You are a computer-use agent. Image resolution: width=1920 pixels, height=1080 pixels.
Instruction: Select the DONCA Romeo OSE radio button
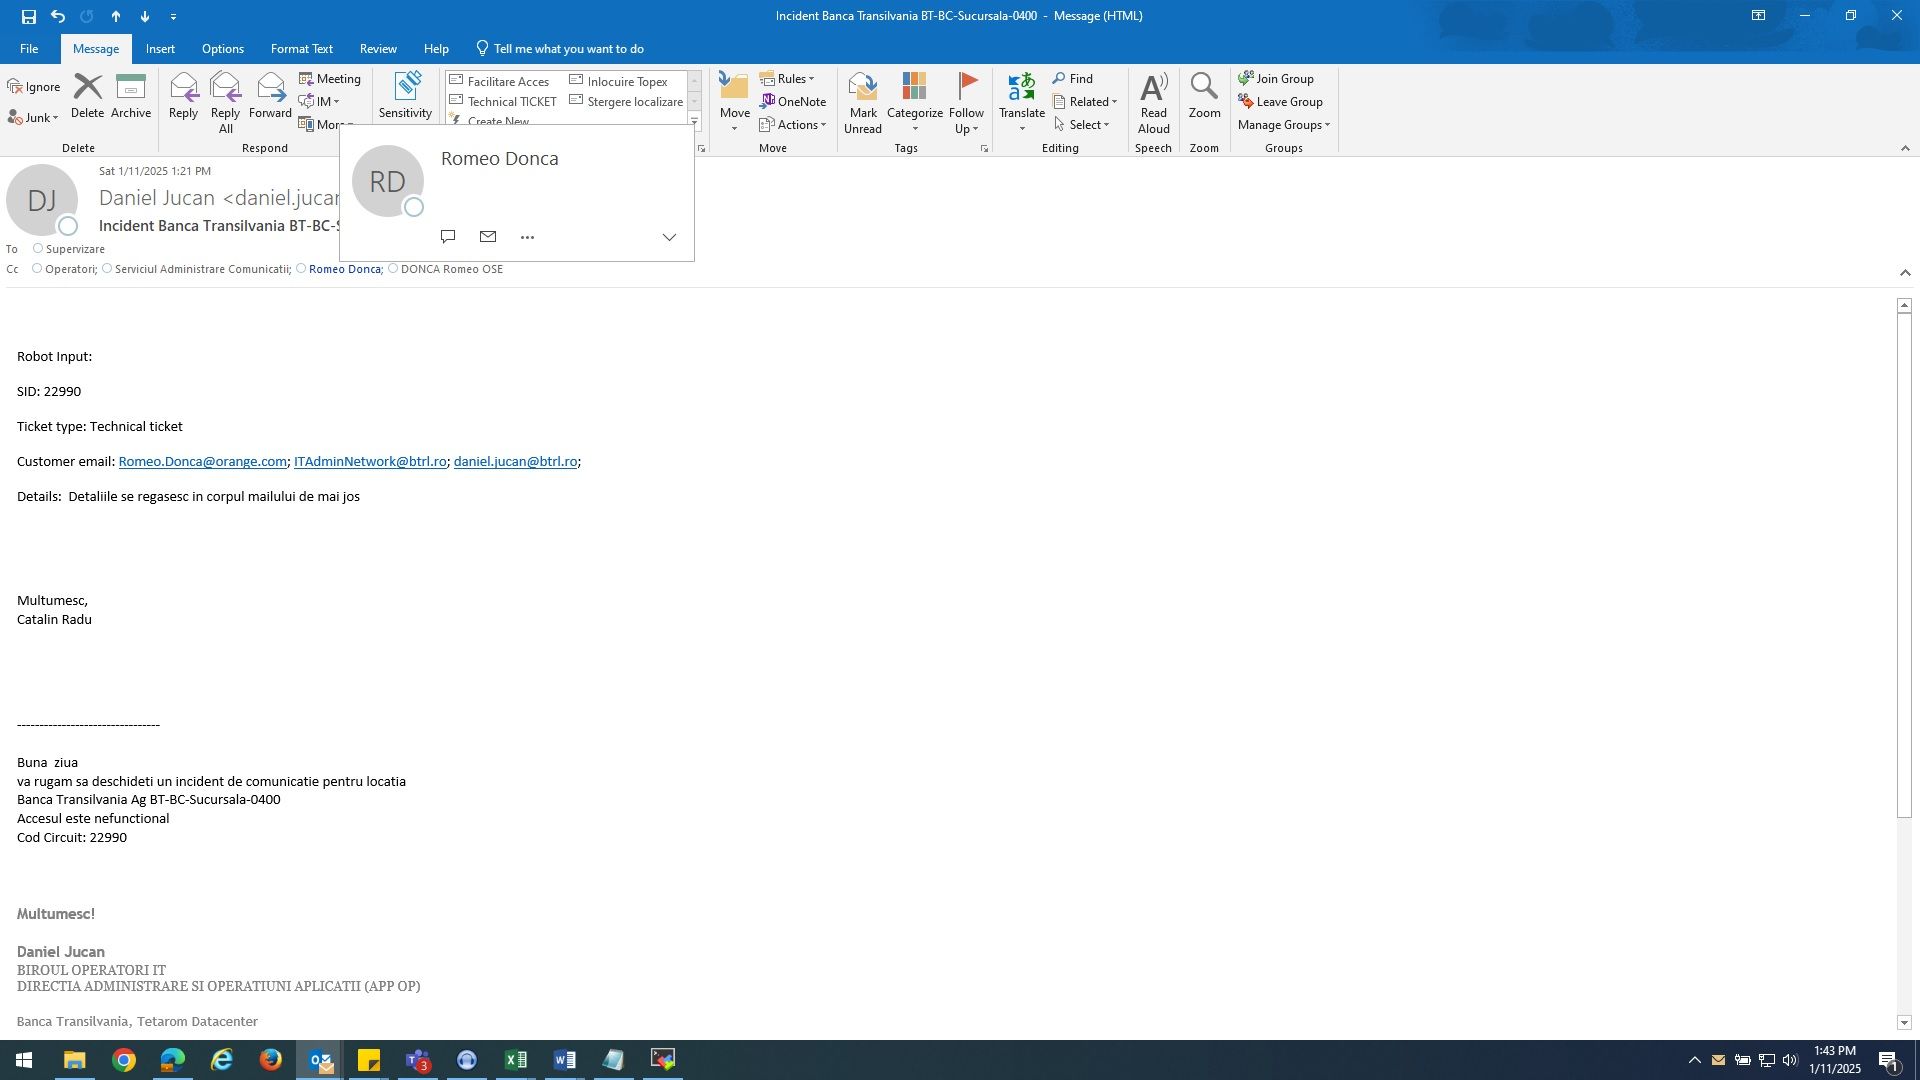tap(393, 268)
